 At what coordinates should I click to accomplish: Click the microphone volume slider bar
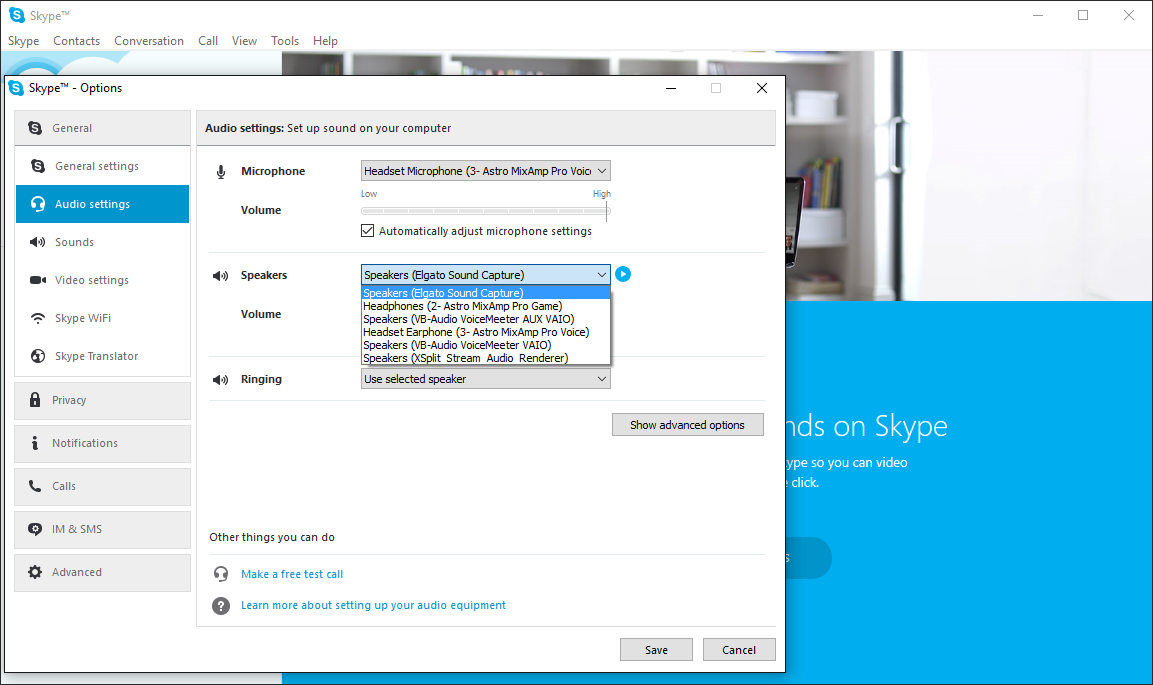485,211
